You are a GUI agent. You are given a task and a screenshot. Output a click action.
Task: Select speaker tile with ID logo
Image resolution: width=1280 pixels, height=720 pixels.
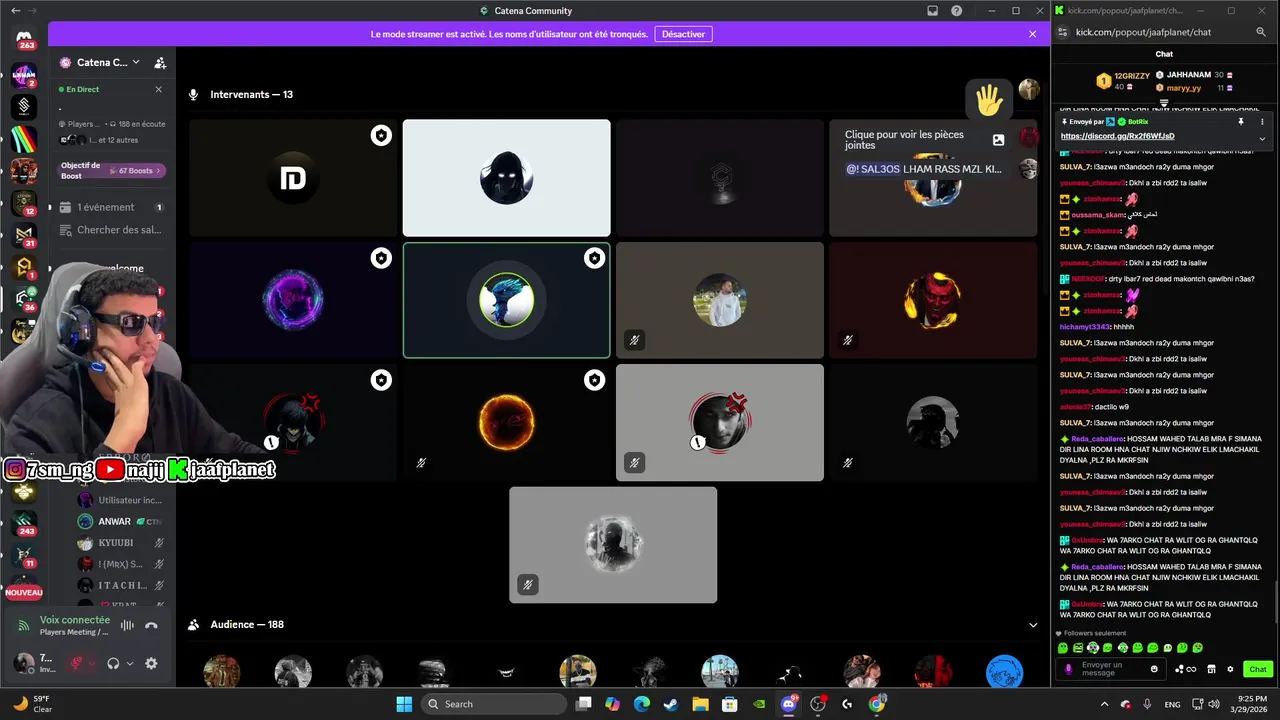pyautogui.click(x=293, y=178)
